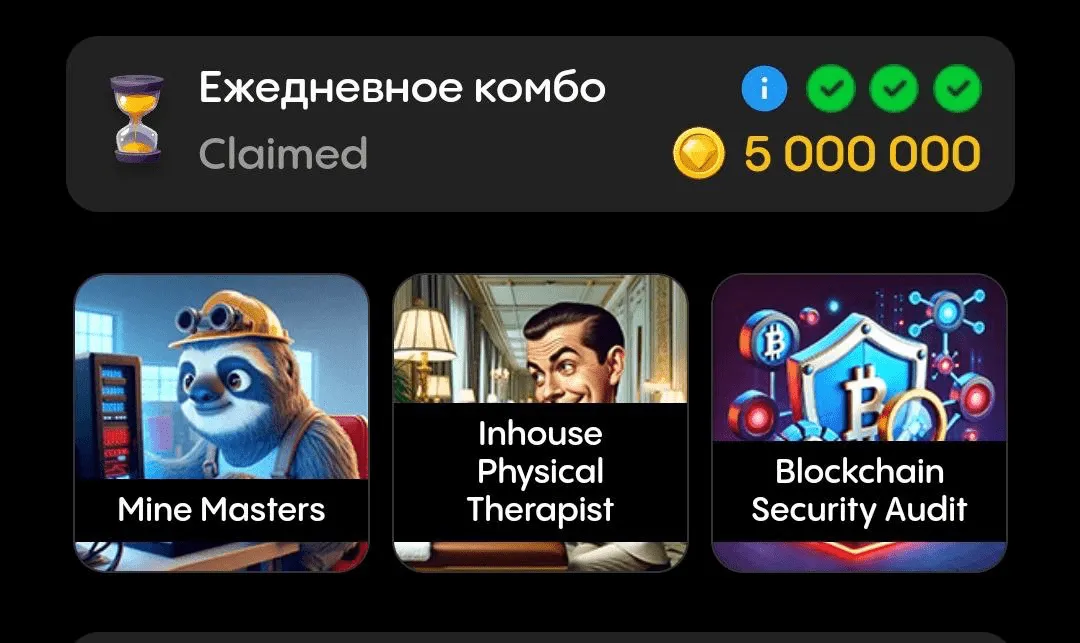Click the middle green checkmark circle
The image size is (1080, 643).
coord(893,88)
